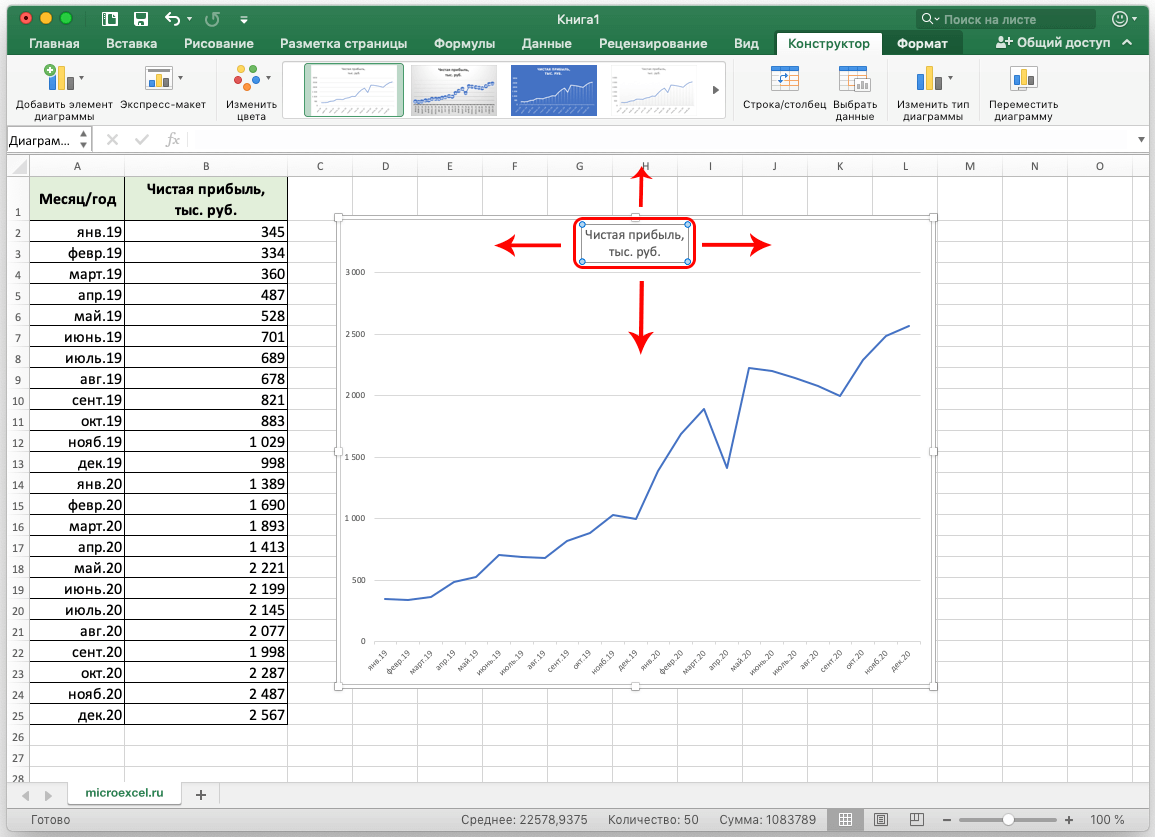Switch to the Вид tab

pos(745,43)
